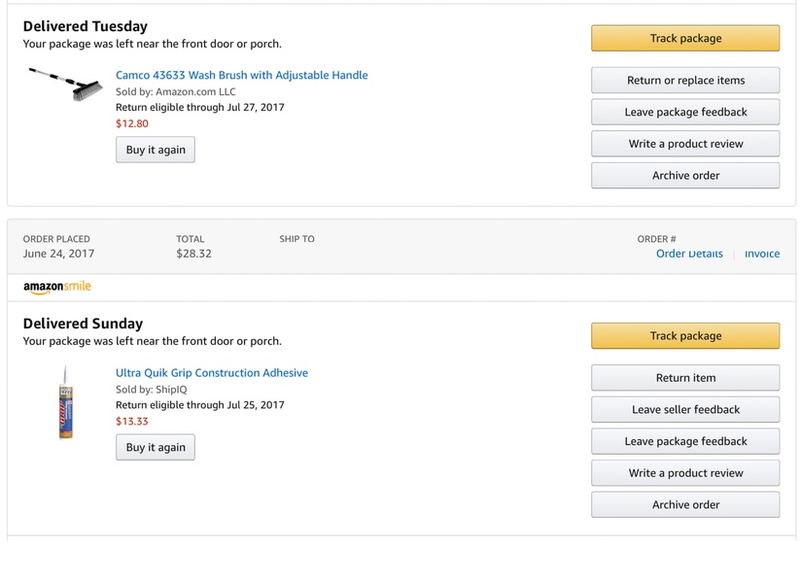
Task: Click Leave seller feedback
Action: tap(685, 410)
